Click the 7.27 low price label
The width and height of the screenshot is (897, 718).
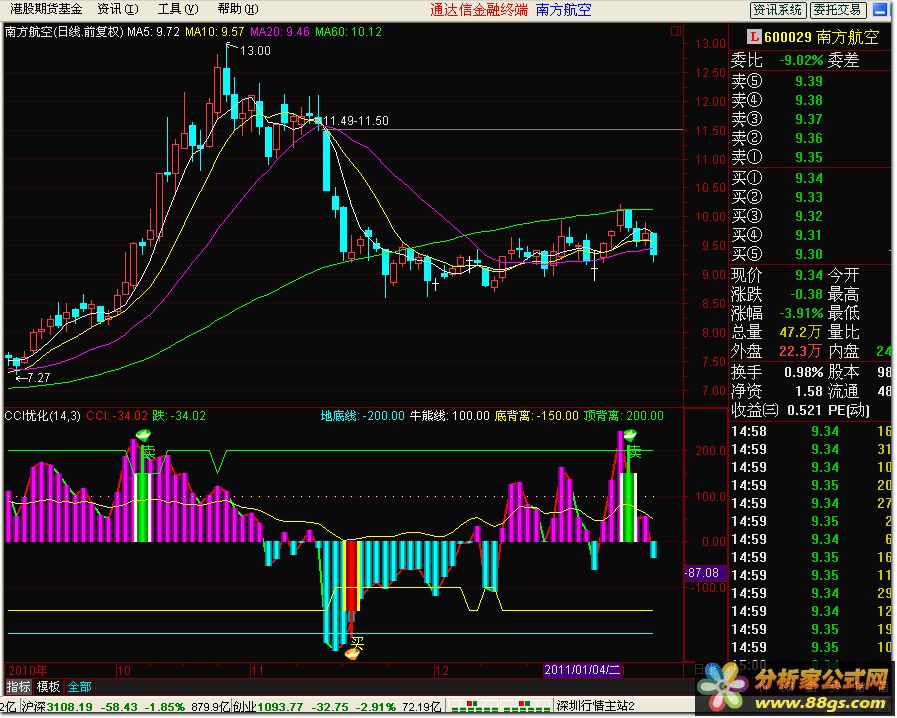pyautogui.click(x=38, y=378)
